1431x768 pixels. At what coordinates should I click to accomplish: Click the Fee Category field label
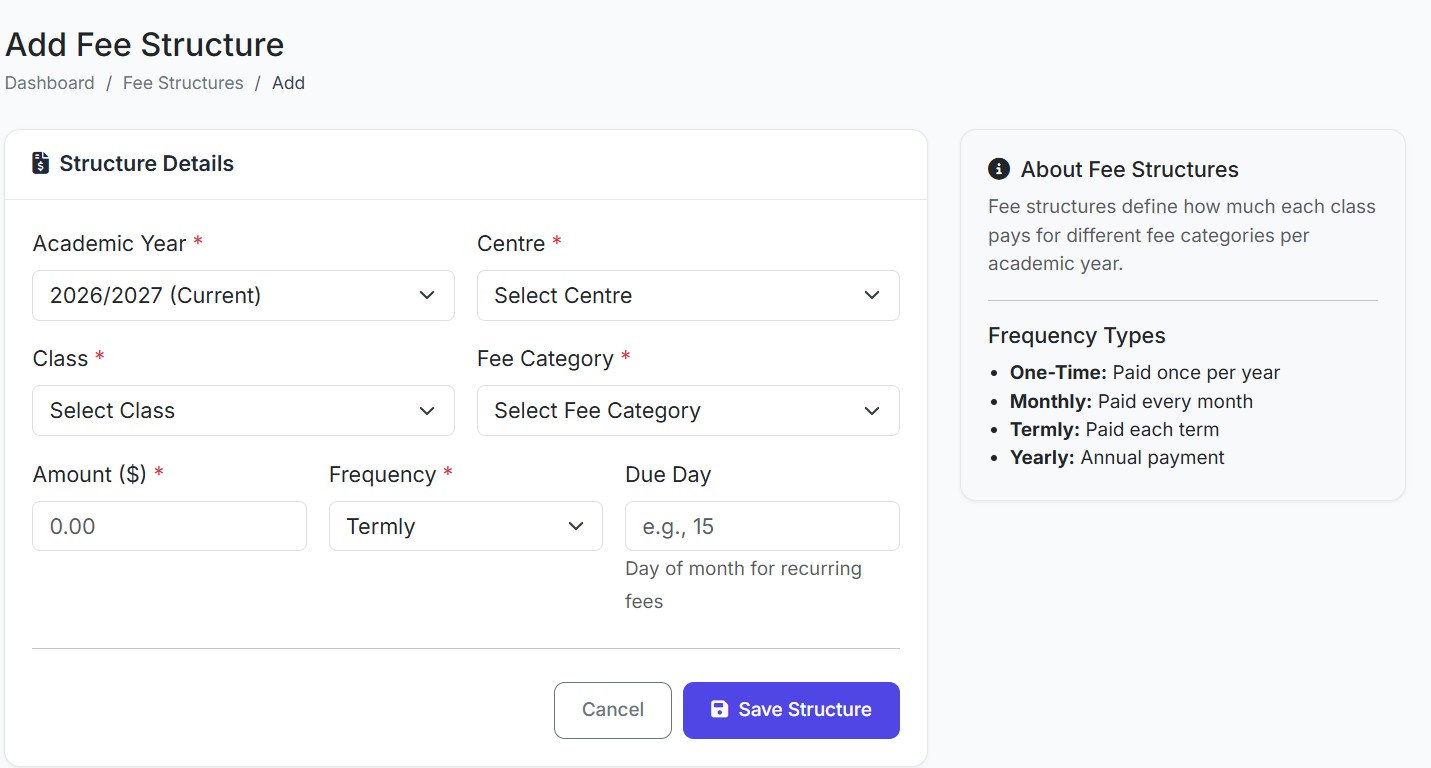(x=545, y=358)
